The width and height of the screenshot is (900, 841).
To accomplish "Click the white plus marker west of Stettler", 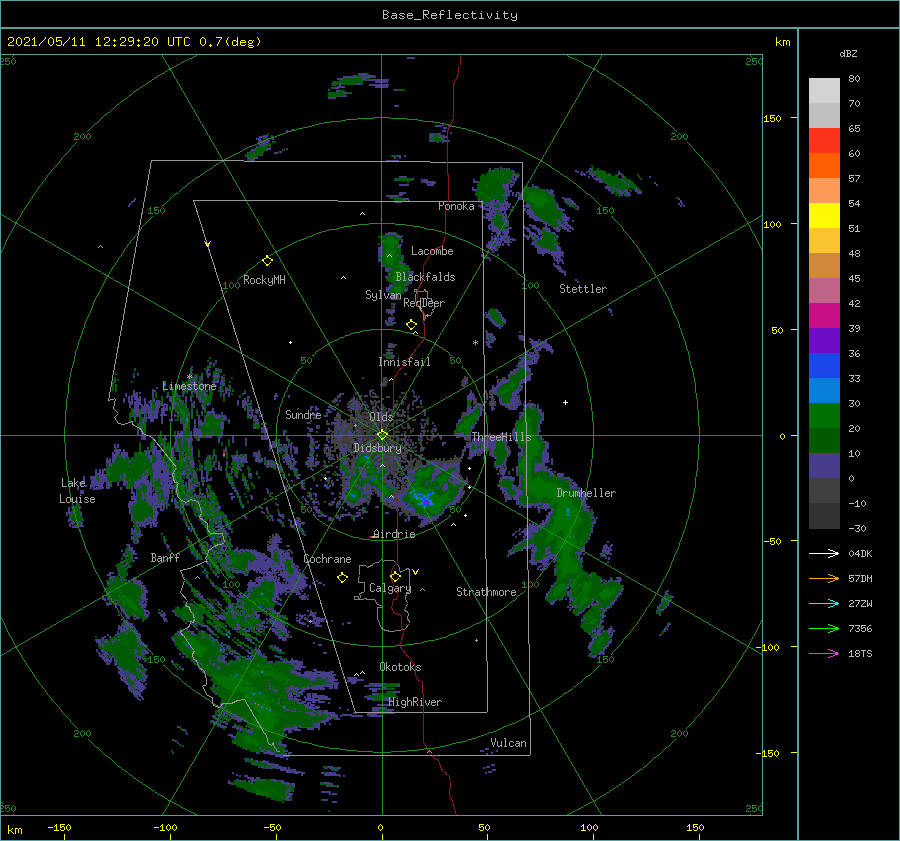I will [x=565, y=402].
